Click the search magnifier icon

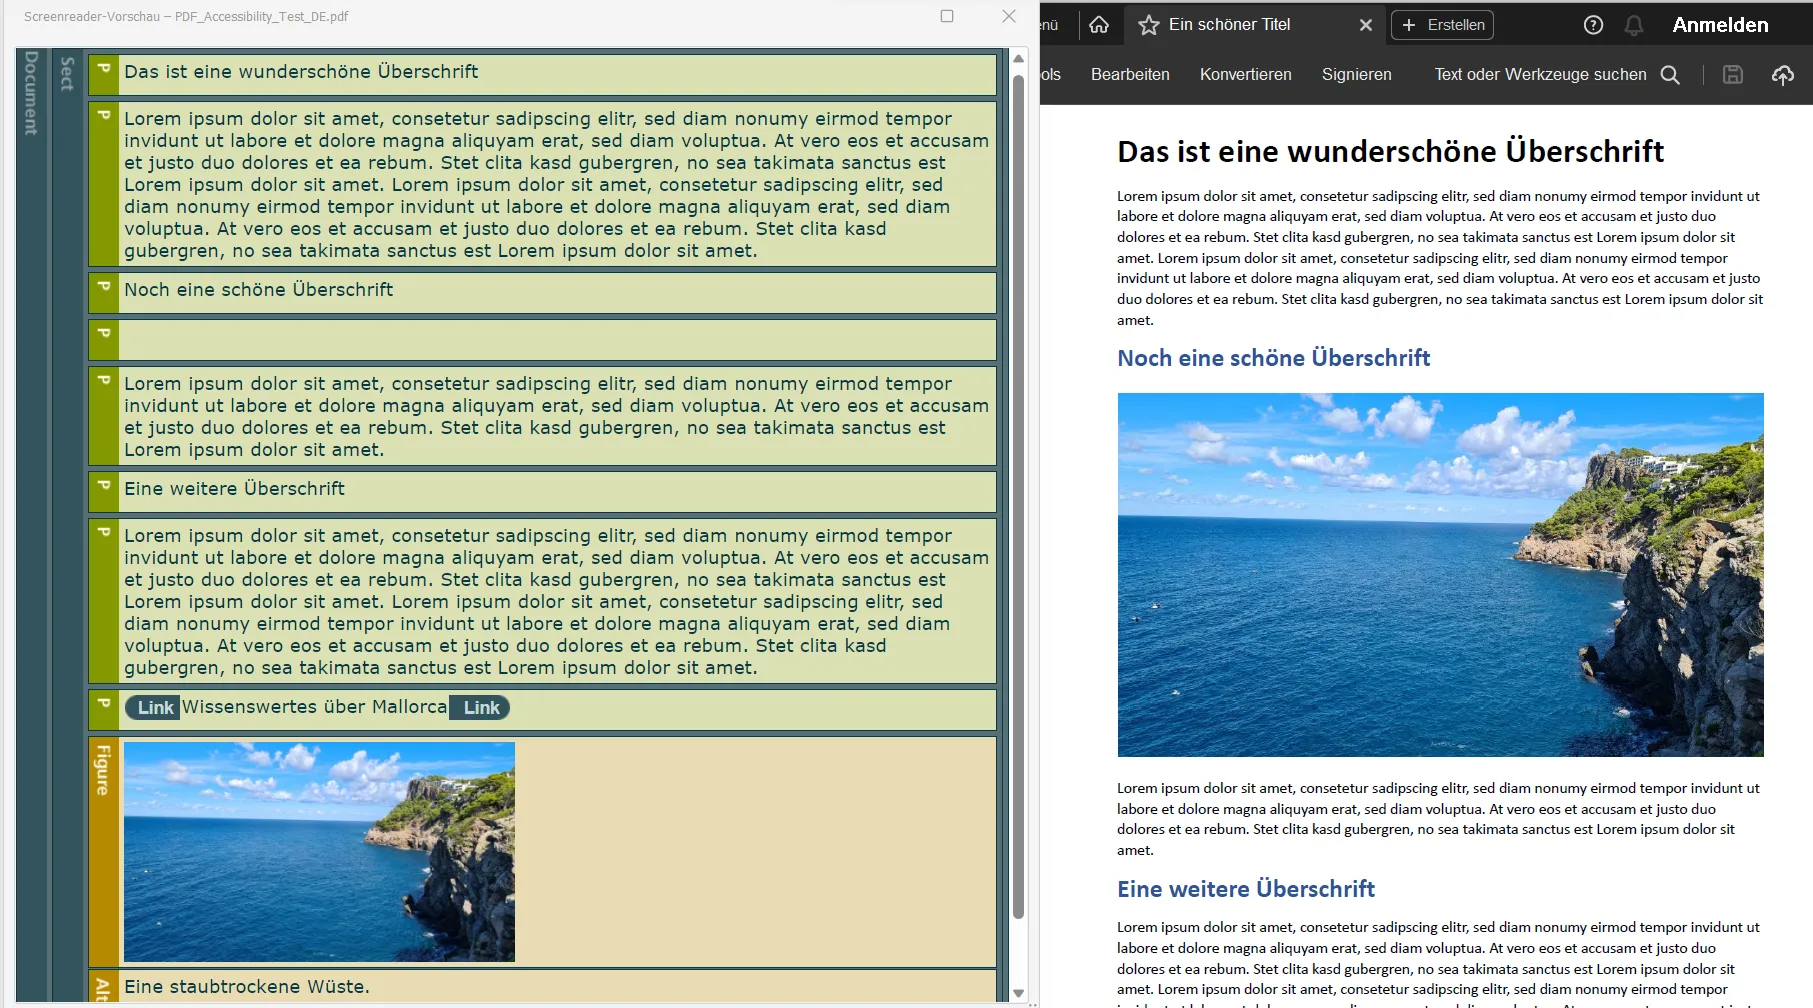click(1670, 75)
